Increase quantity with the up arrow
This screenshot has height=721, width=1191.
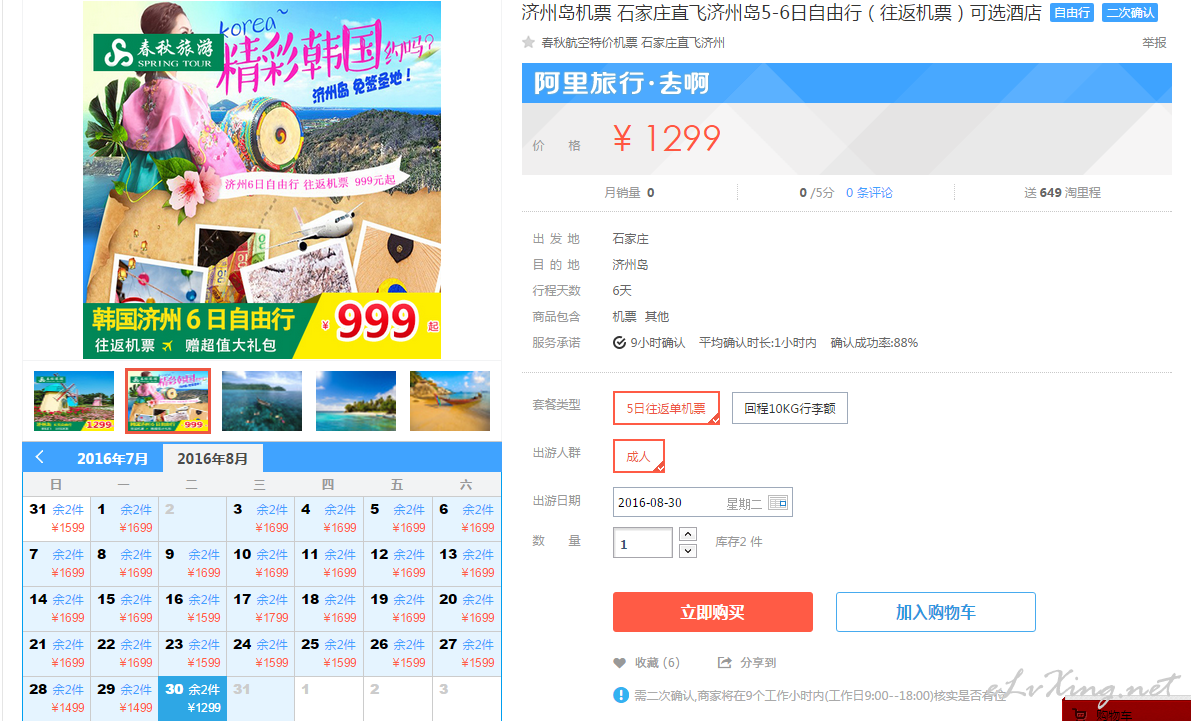point(688,534)
